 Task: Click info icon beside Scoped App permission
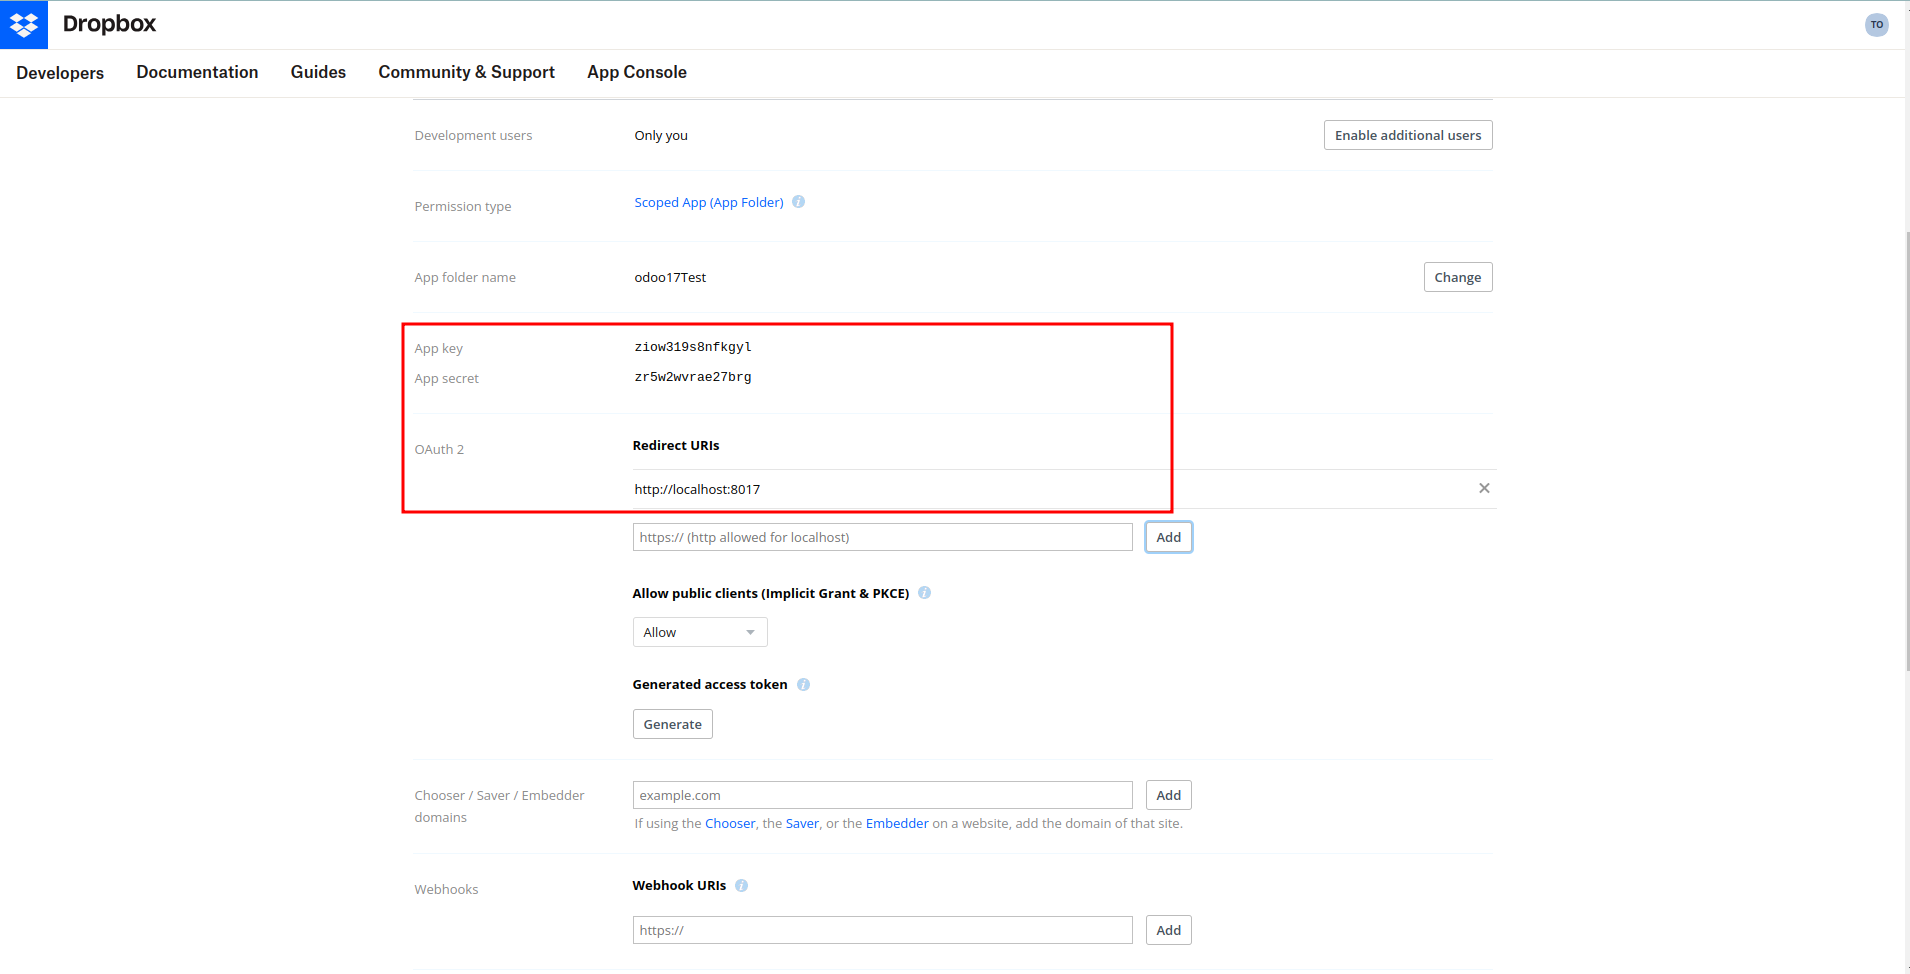[x=798, y=202]
